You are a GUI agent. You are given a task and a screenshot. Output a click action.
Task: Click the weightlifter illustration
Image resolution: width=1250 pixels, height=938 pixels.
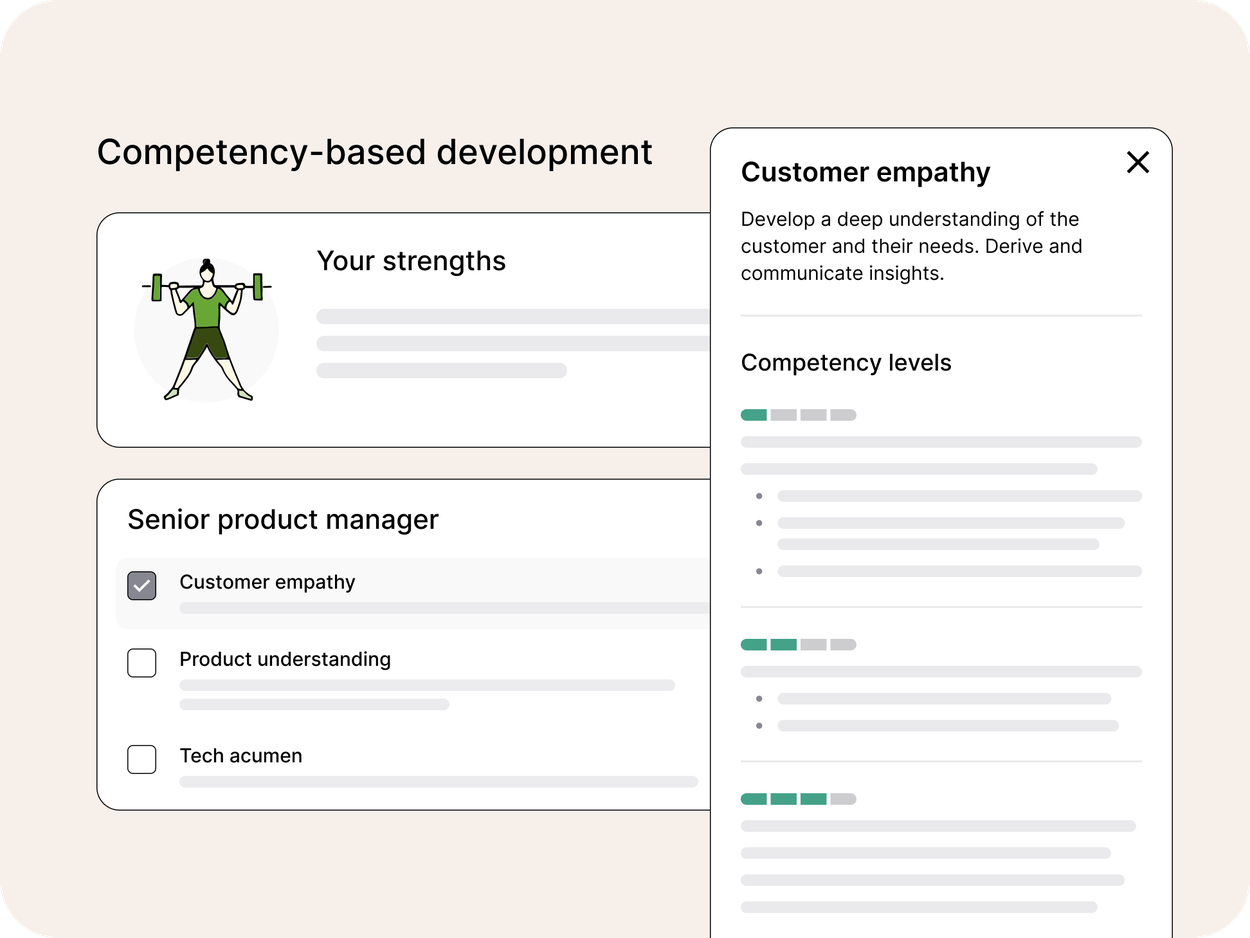[x=207, y=330]
